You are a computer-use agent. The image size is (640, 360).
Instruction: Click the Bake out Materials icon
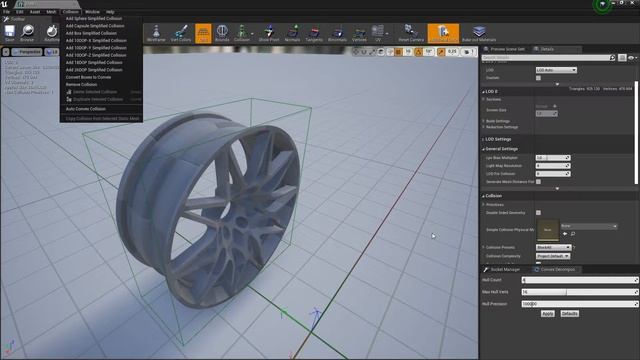(x=479, y=33)
